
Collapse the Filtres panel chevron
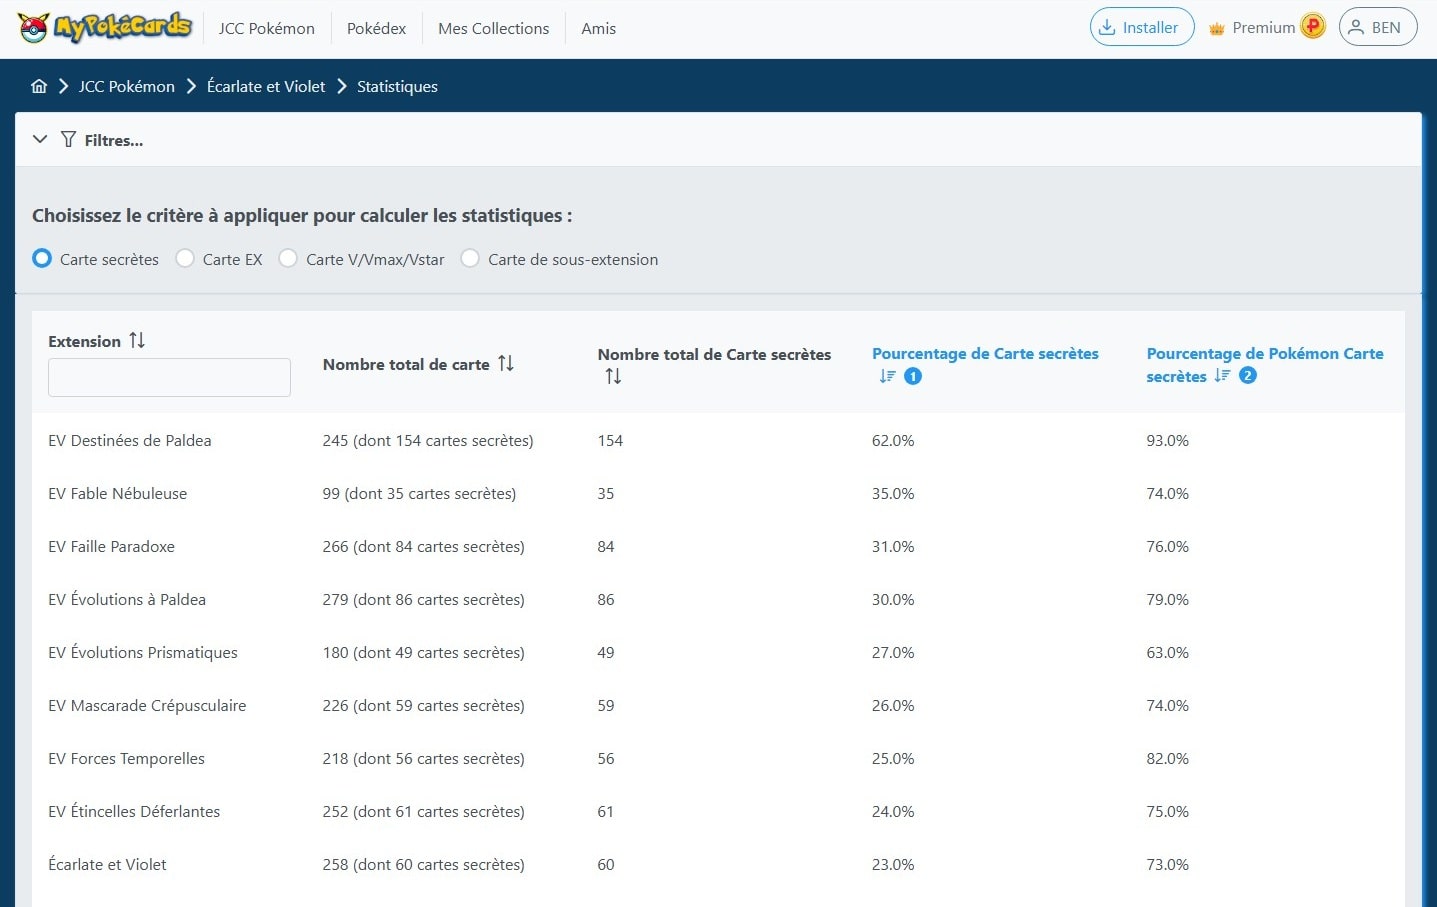coord(40,140)
